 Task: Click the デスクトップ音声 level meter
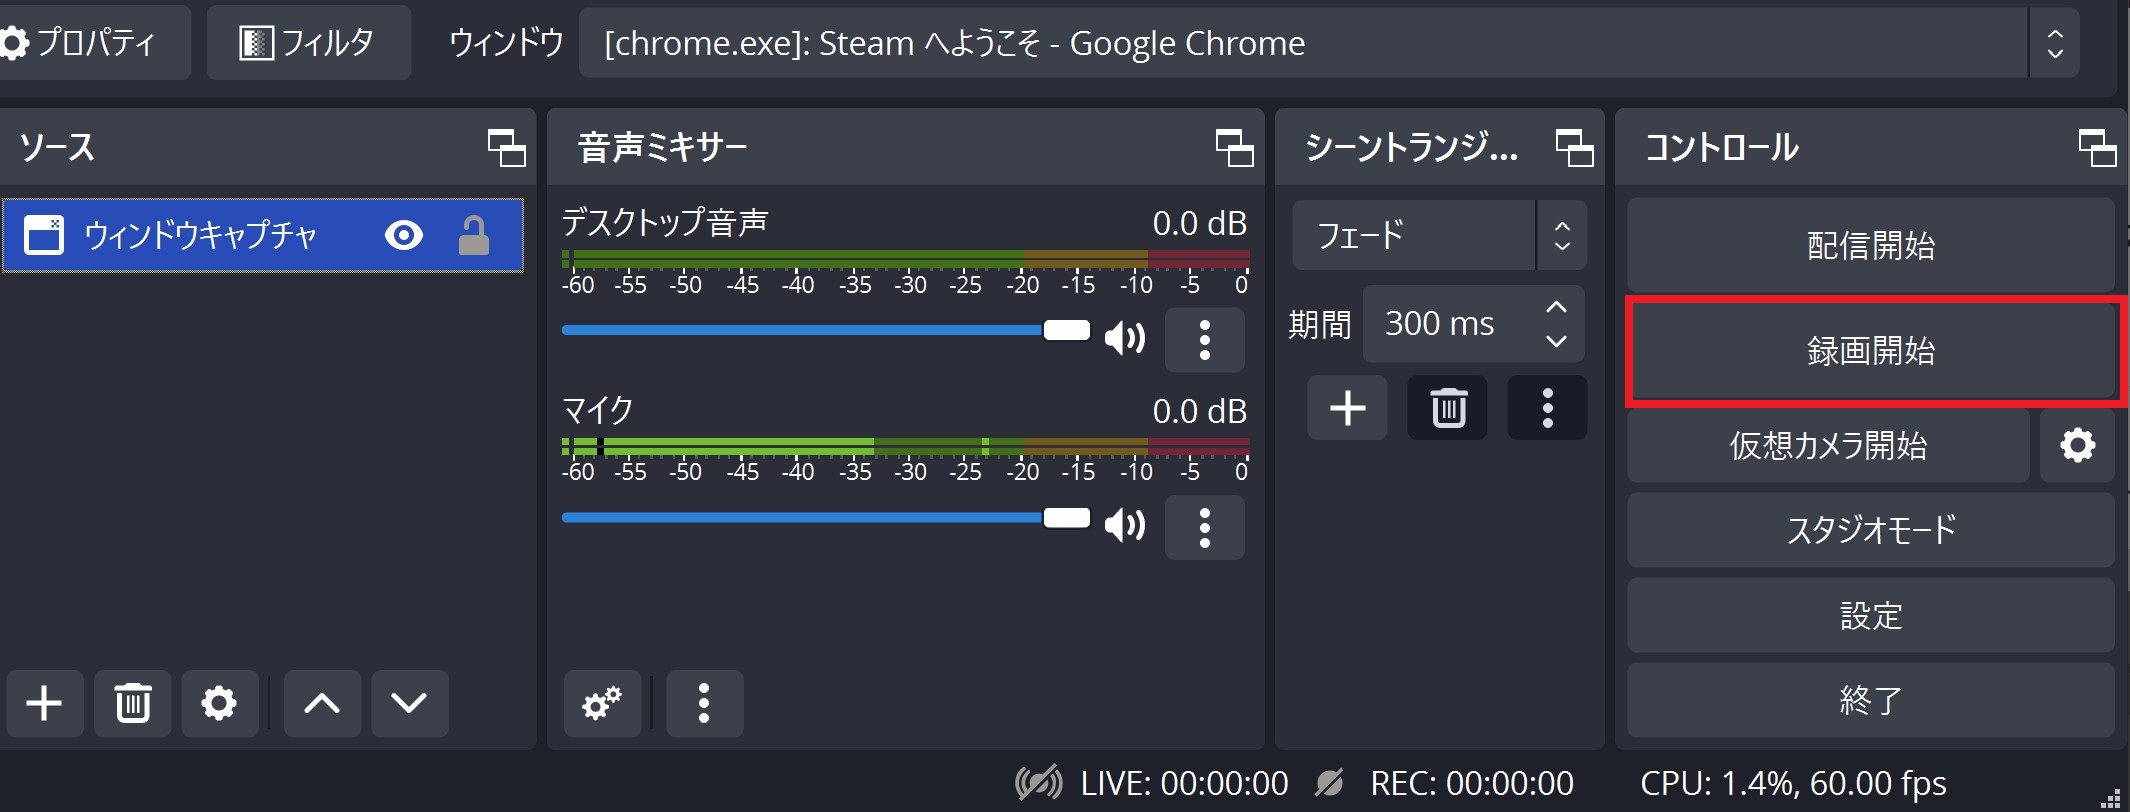(906, 260)
